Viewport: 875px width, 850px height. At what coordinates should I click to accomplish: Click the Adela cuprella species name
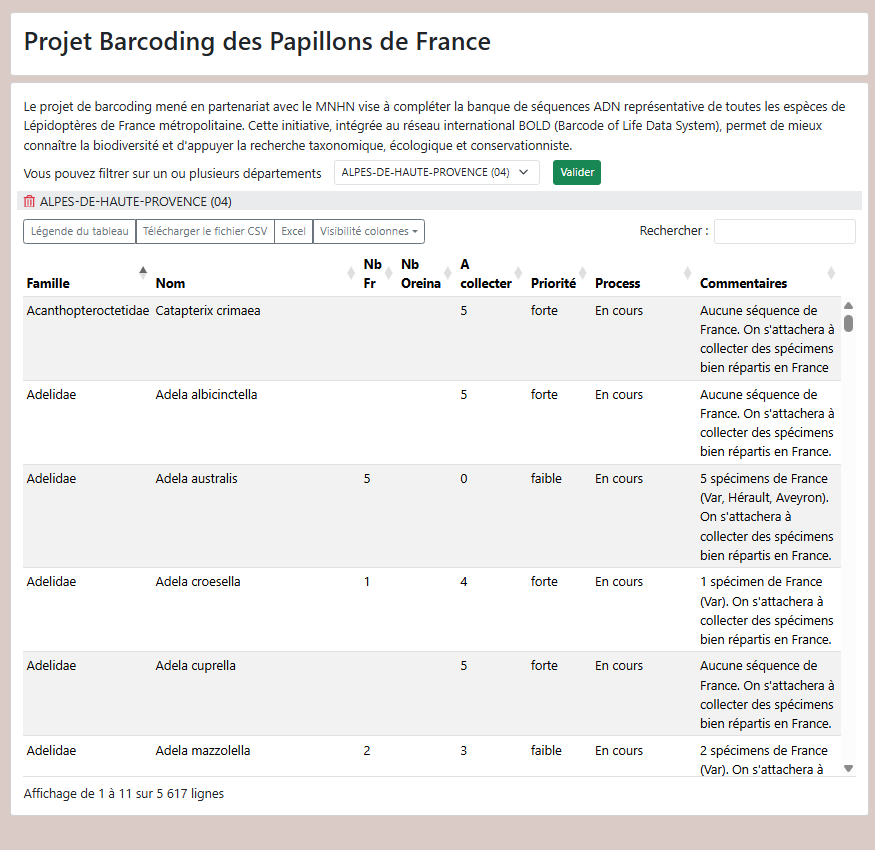[x=195, y=666]
